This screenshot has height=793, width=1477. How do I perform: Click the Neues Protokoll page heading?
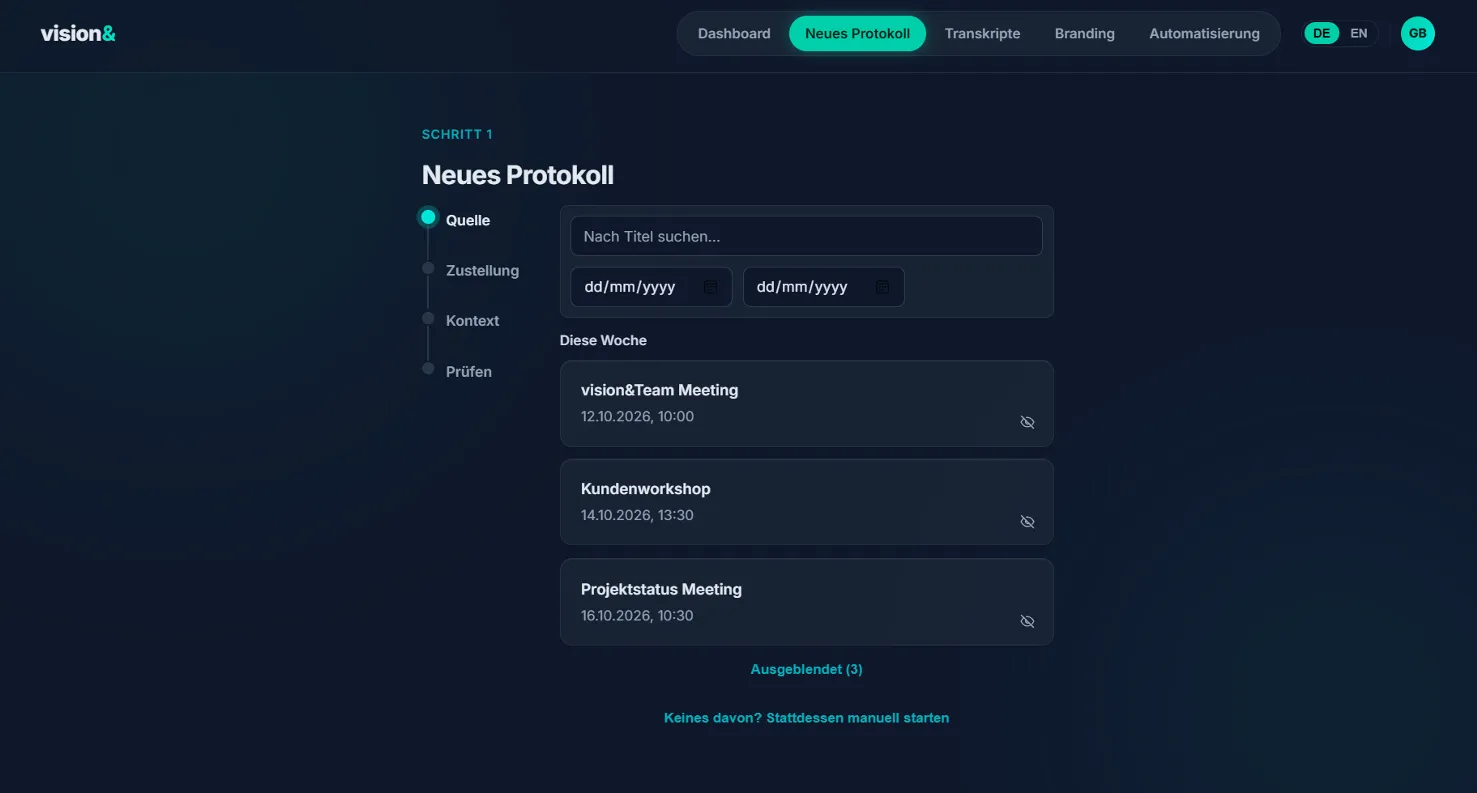pyautogui.click(x=518, y=175)
